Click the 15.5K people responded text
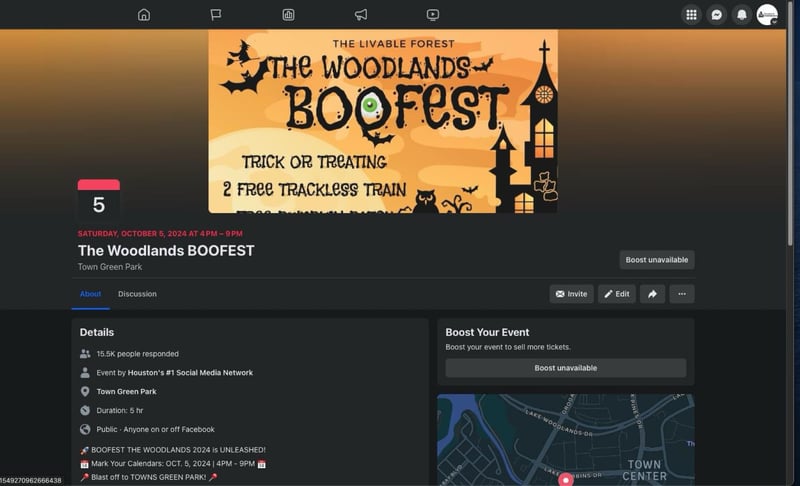The image size is (800, 486). [x=138, y=354]
